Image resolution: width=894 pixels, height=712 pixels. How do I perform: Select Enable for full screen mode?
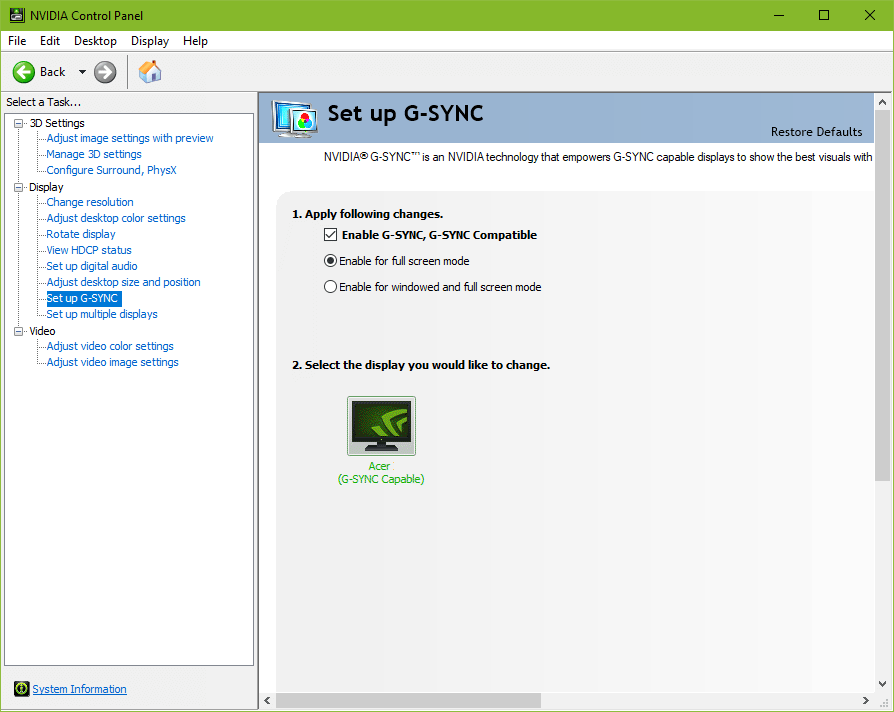click(x=330, y=261)
